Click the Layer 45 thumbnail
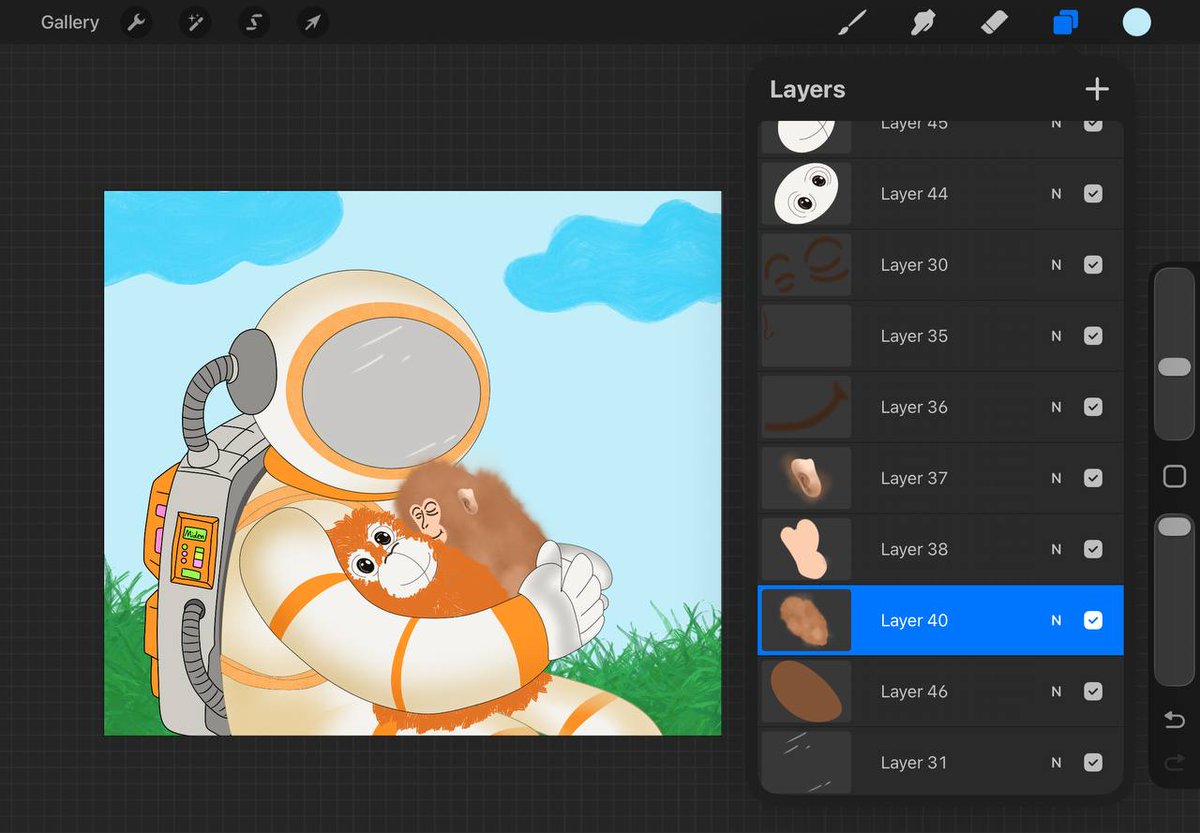1200x833 pixels. click(806, 136)
